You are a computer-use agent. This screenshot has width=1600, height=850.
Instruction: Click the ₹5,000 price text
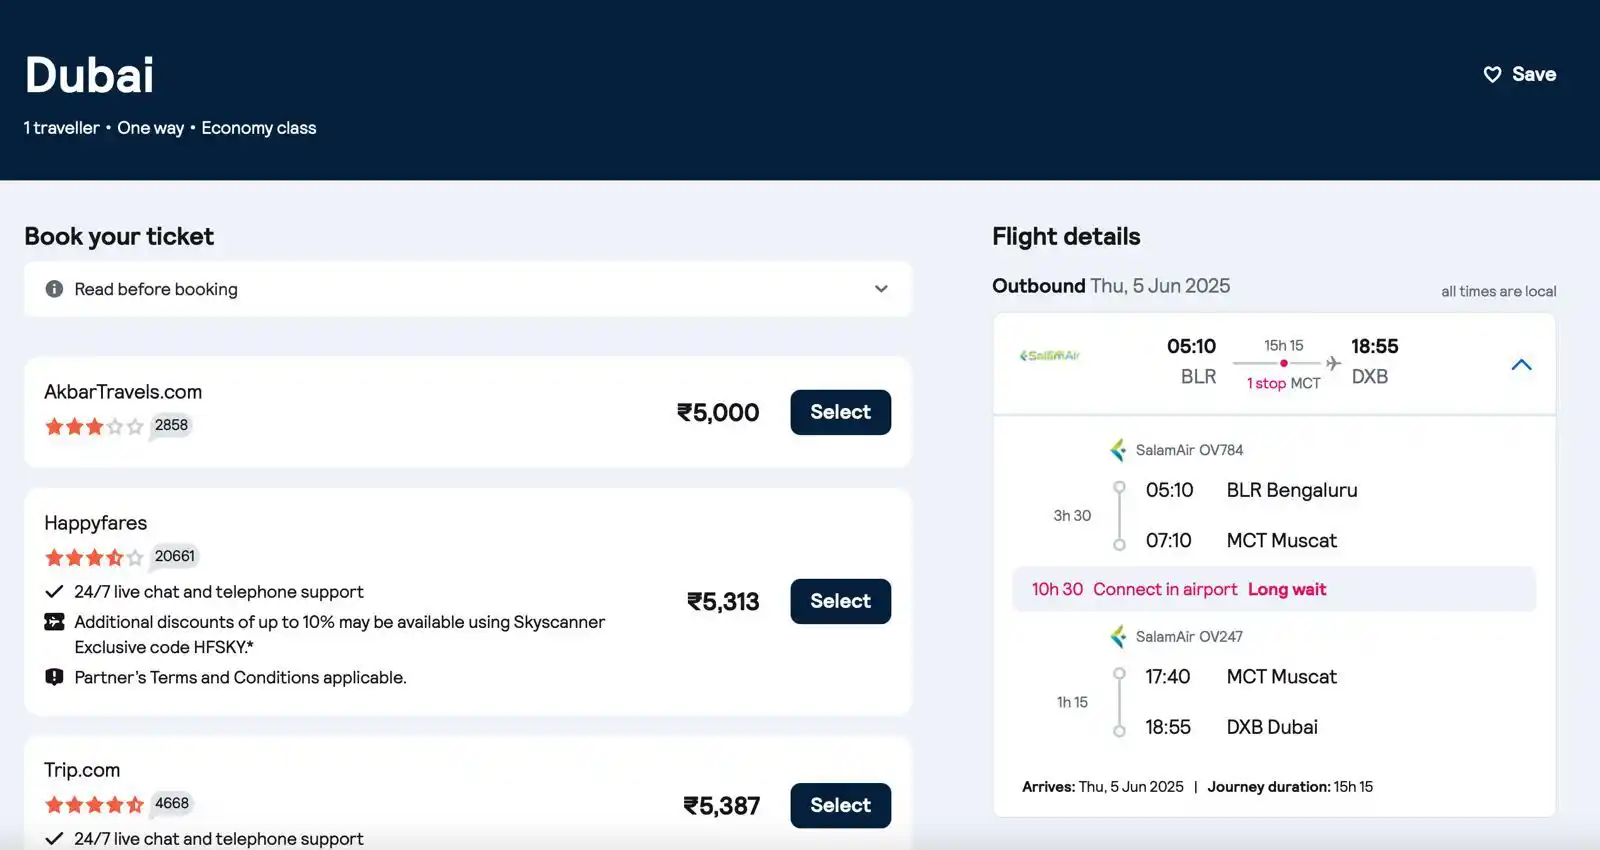click(718, 412)
